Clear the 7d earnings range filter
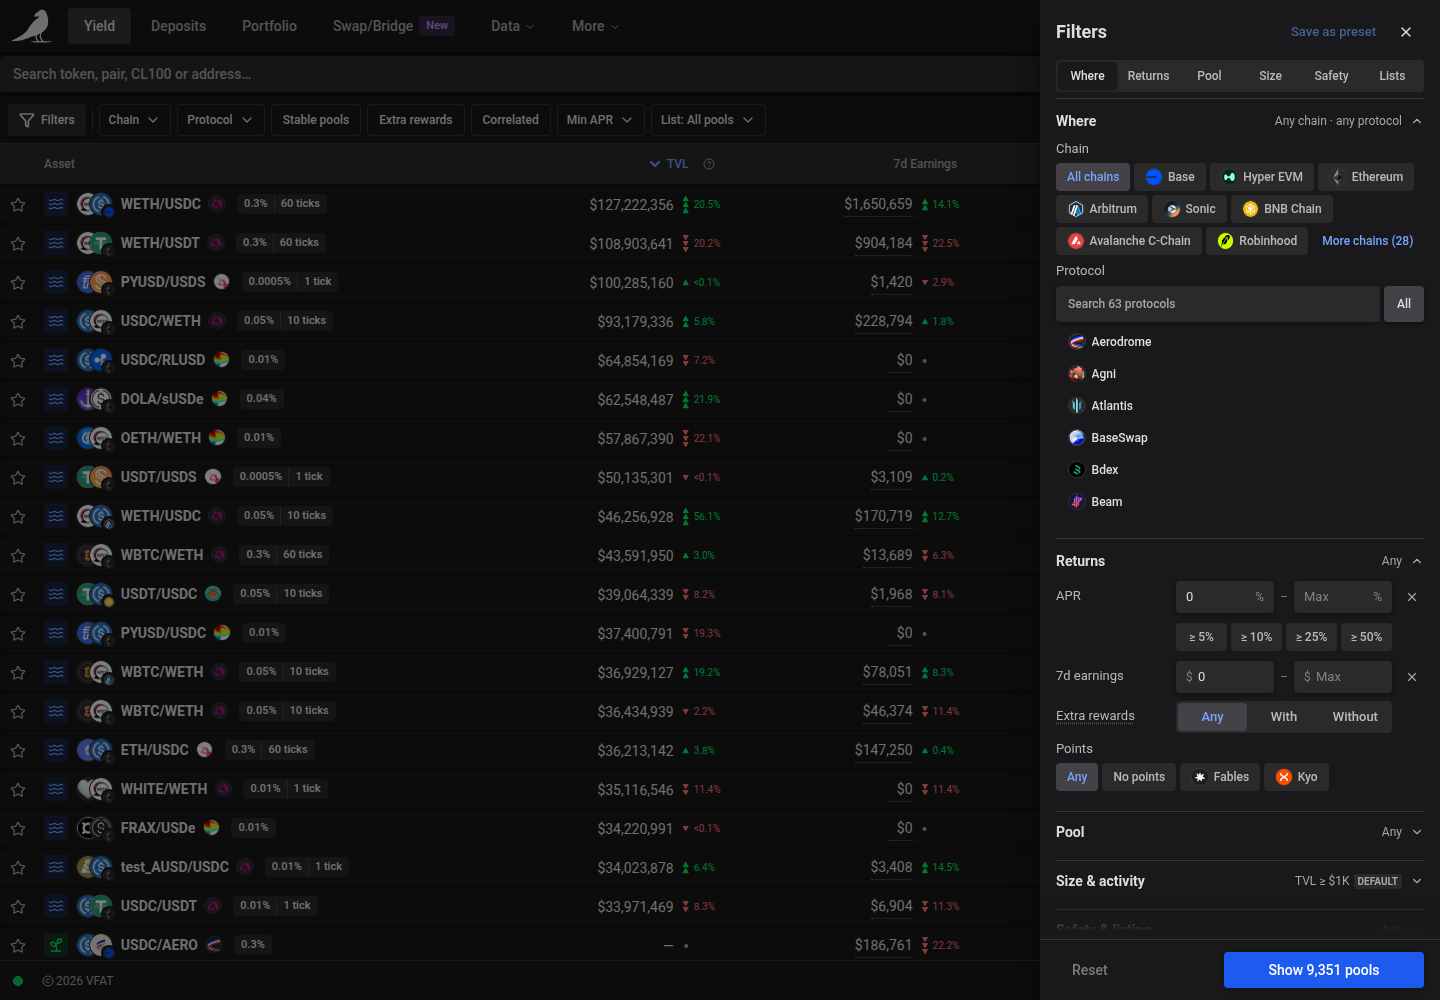This screenshot has height=1000, width=1440. [1412, 677]
